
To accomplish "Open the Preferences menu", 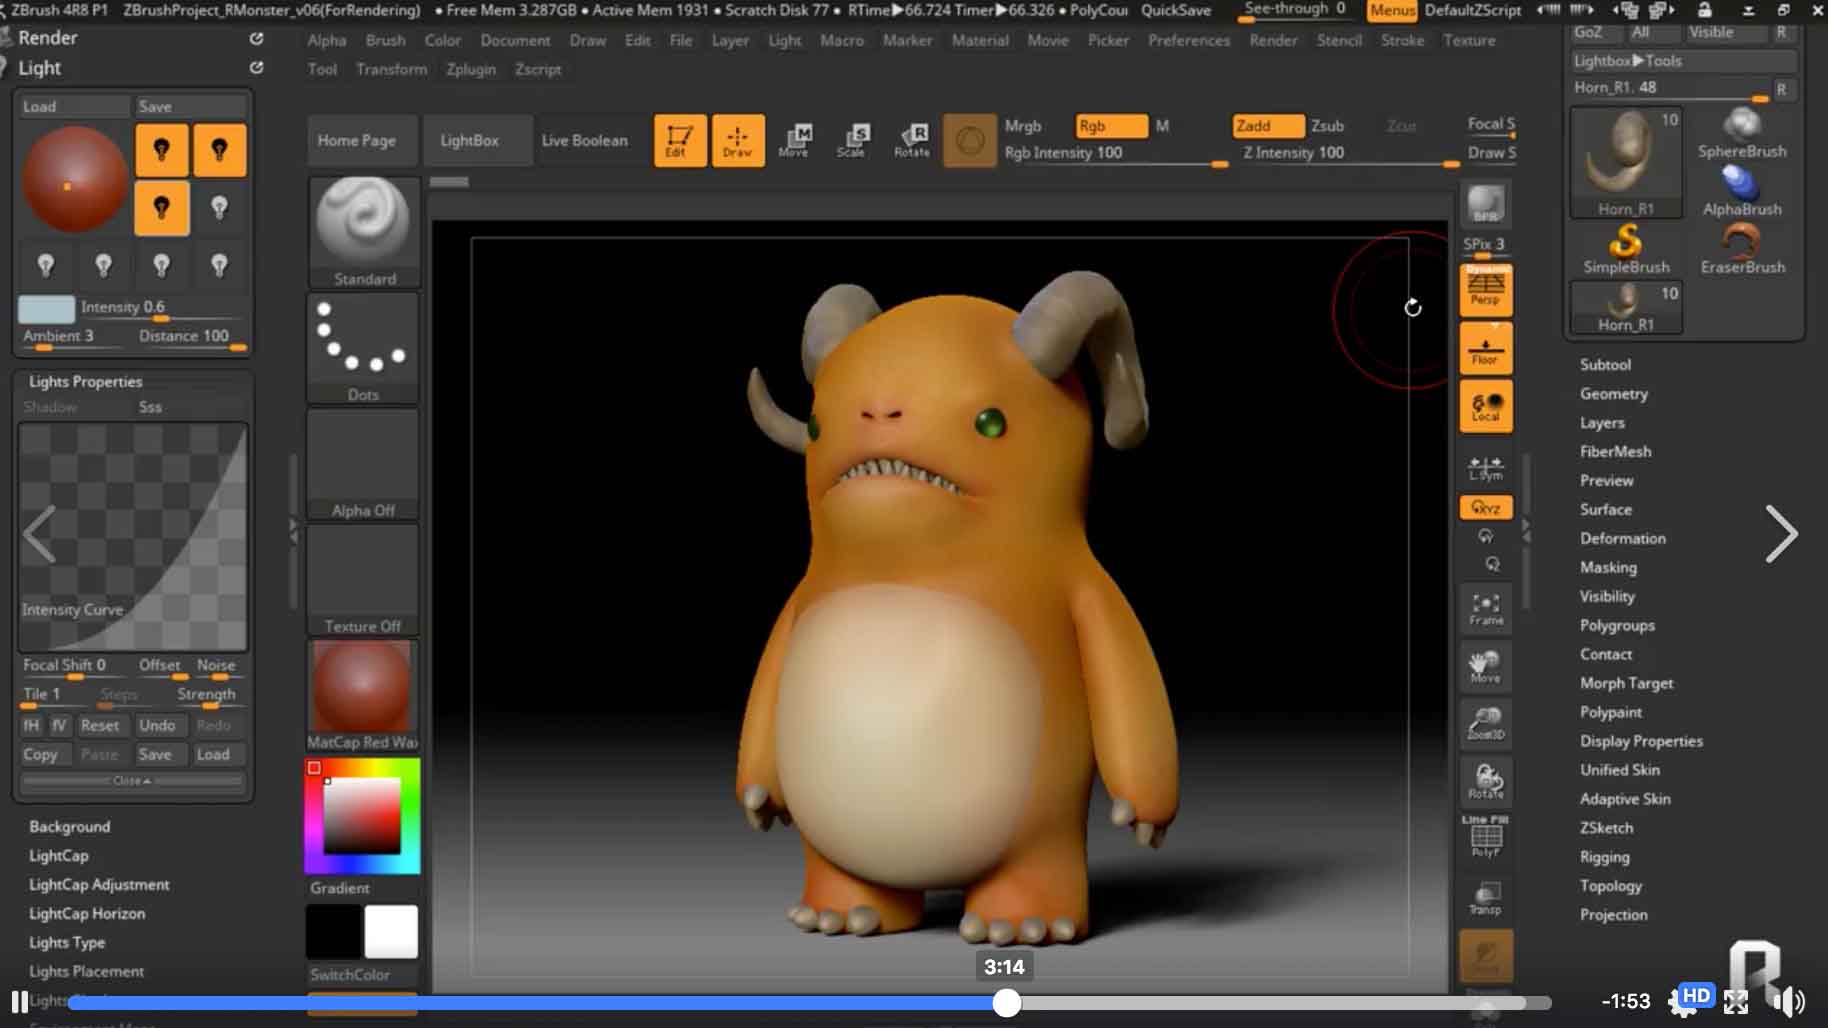I will [1188, 40].
